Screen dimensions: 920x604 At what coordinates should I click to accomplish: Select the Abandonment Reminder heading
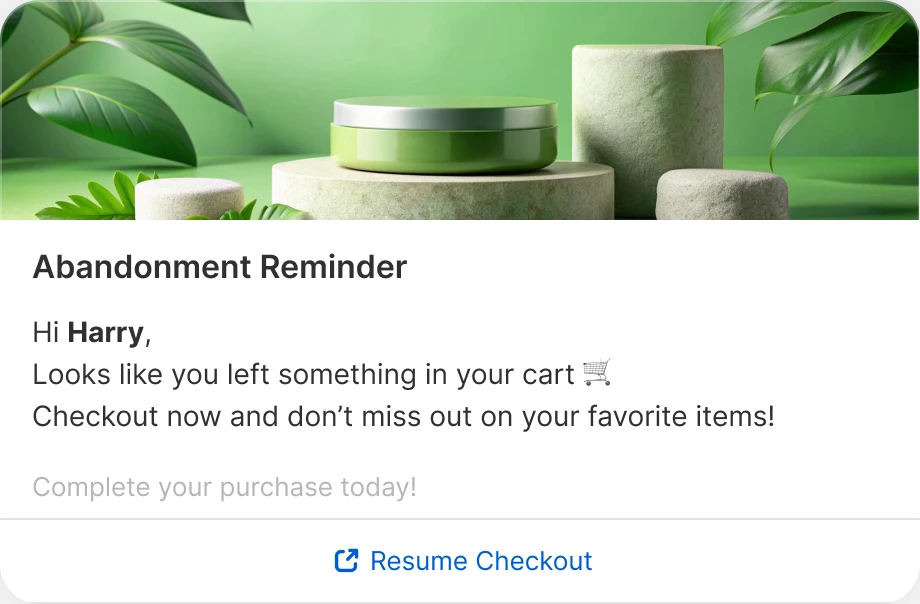pos(219,267)
